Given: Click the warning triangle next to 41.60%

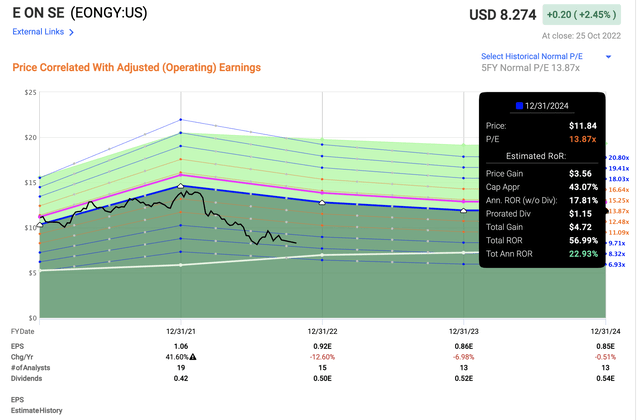Looking at the screenshot, I should coord(193,357).
